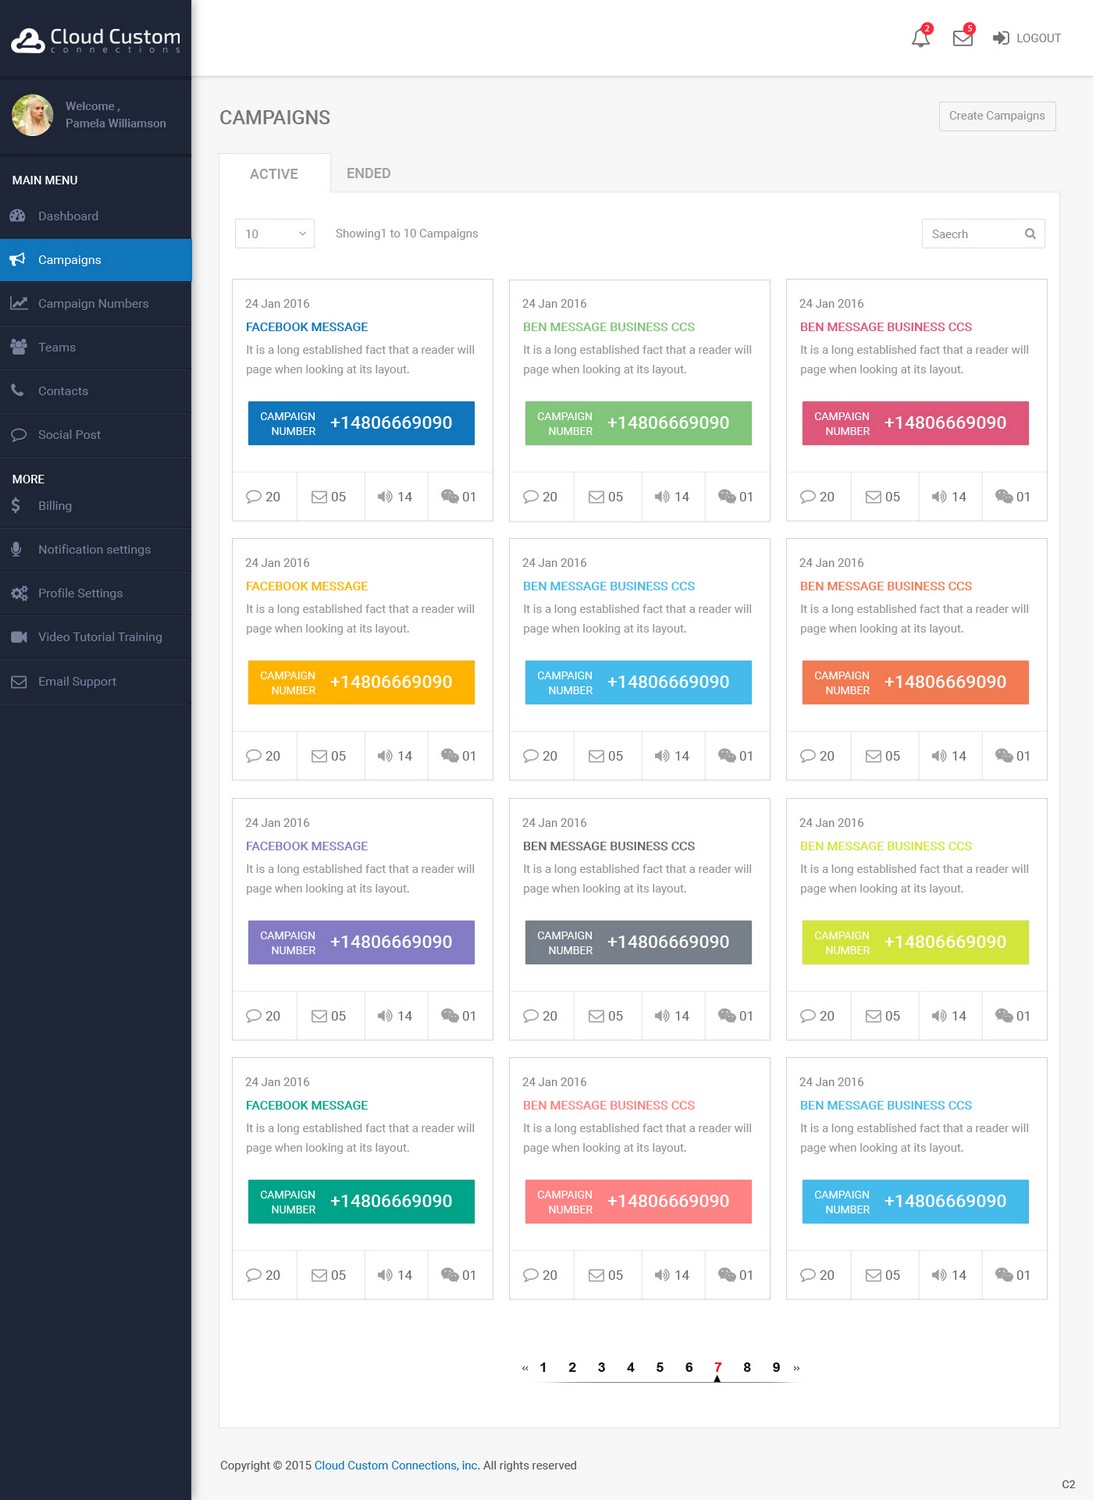
Task: Click the Cloud Custom Connections logo
Action: point(96,40)
